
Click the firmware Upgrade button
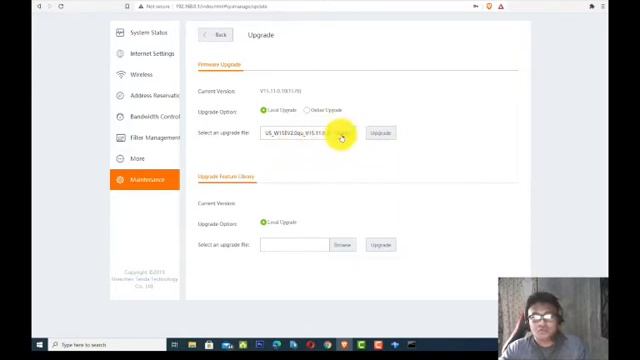click(x=381, y=133)
